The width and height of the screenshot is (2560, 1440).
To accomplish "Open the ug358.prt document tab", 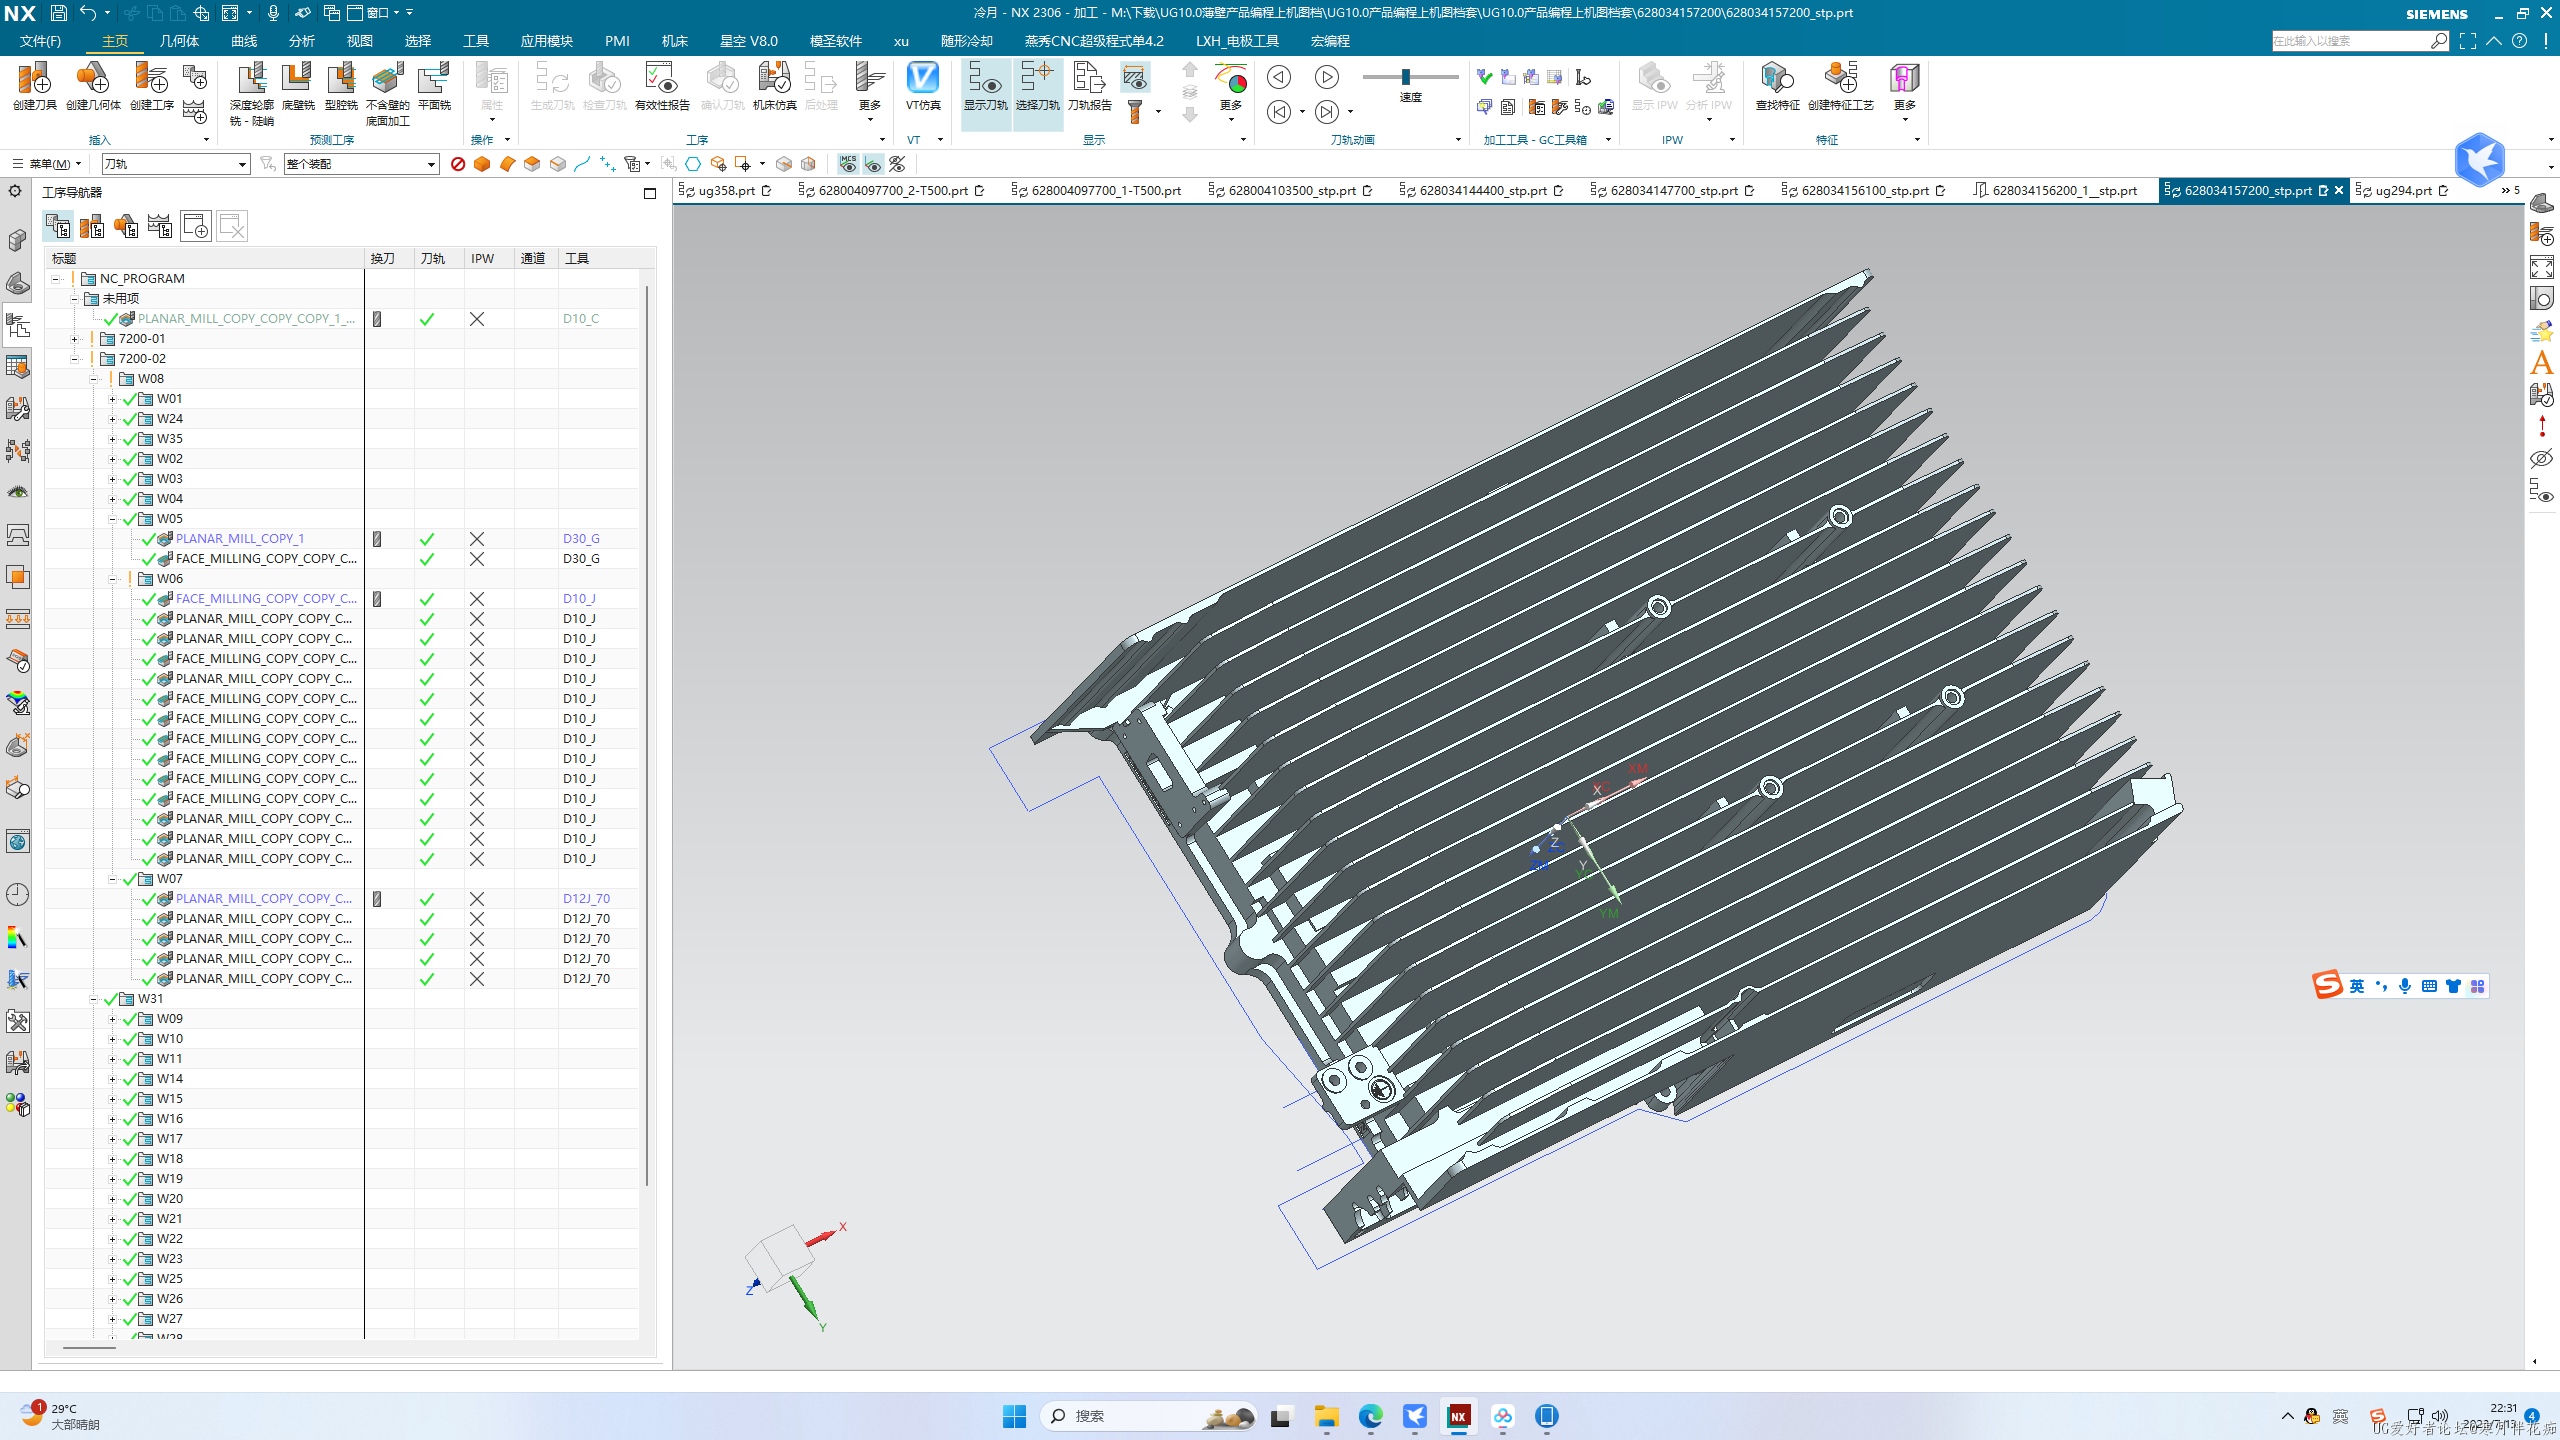I will click(726, 190).
